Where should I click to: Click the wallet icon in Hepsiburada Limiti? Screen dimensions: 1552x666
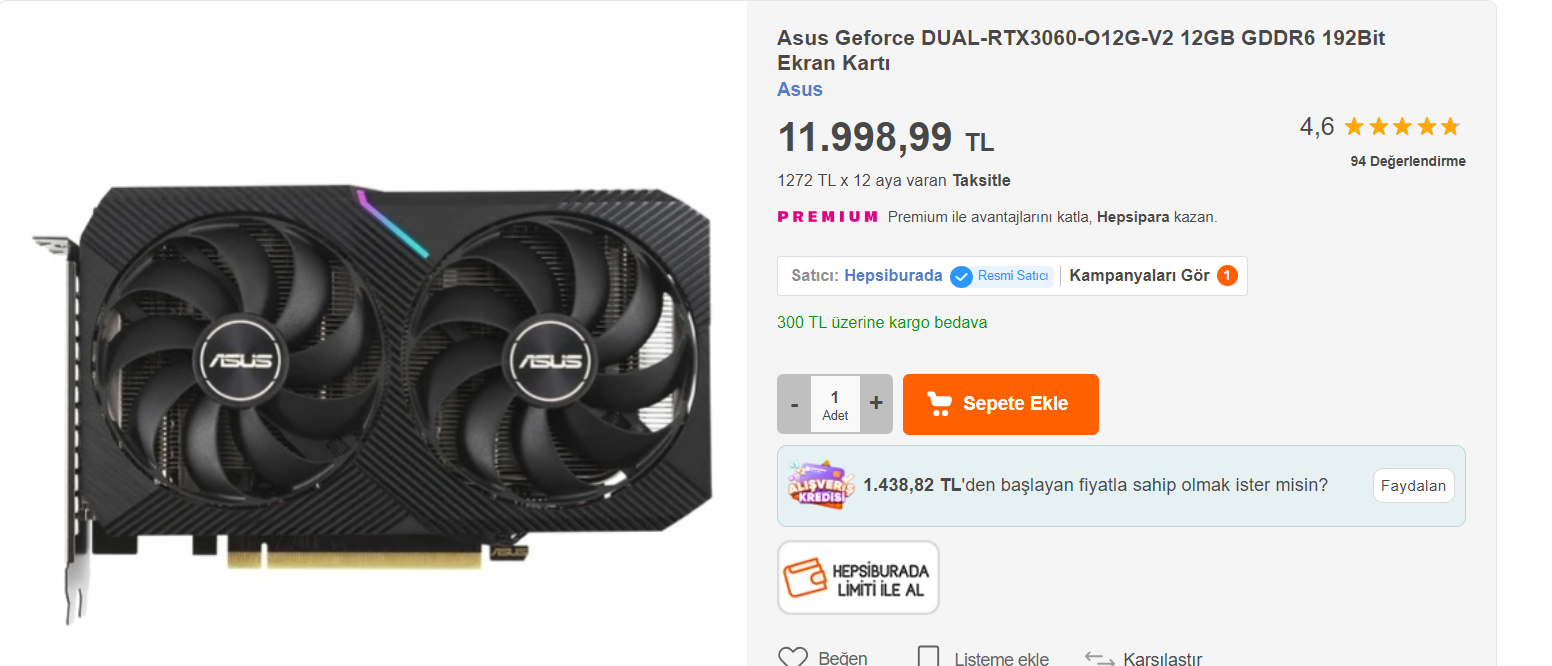click(x=804, y=579)
